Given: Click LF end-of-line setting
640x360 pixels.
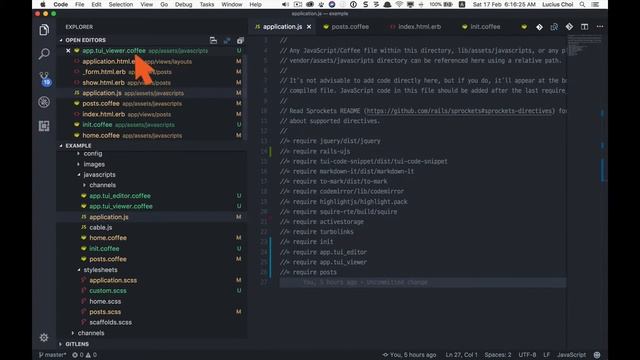Looking at the screenshot, I should (547, 355).
